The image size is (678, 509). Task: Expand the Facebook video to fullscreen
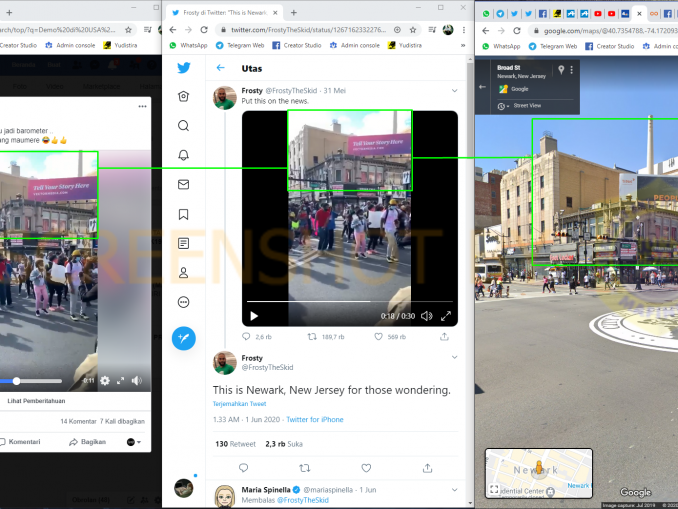click(121, 381)
